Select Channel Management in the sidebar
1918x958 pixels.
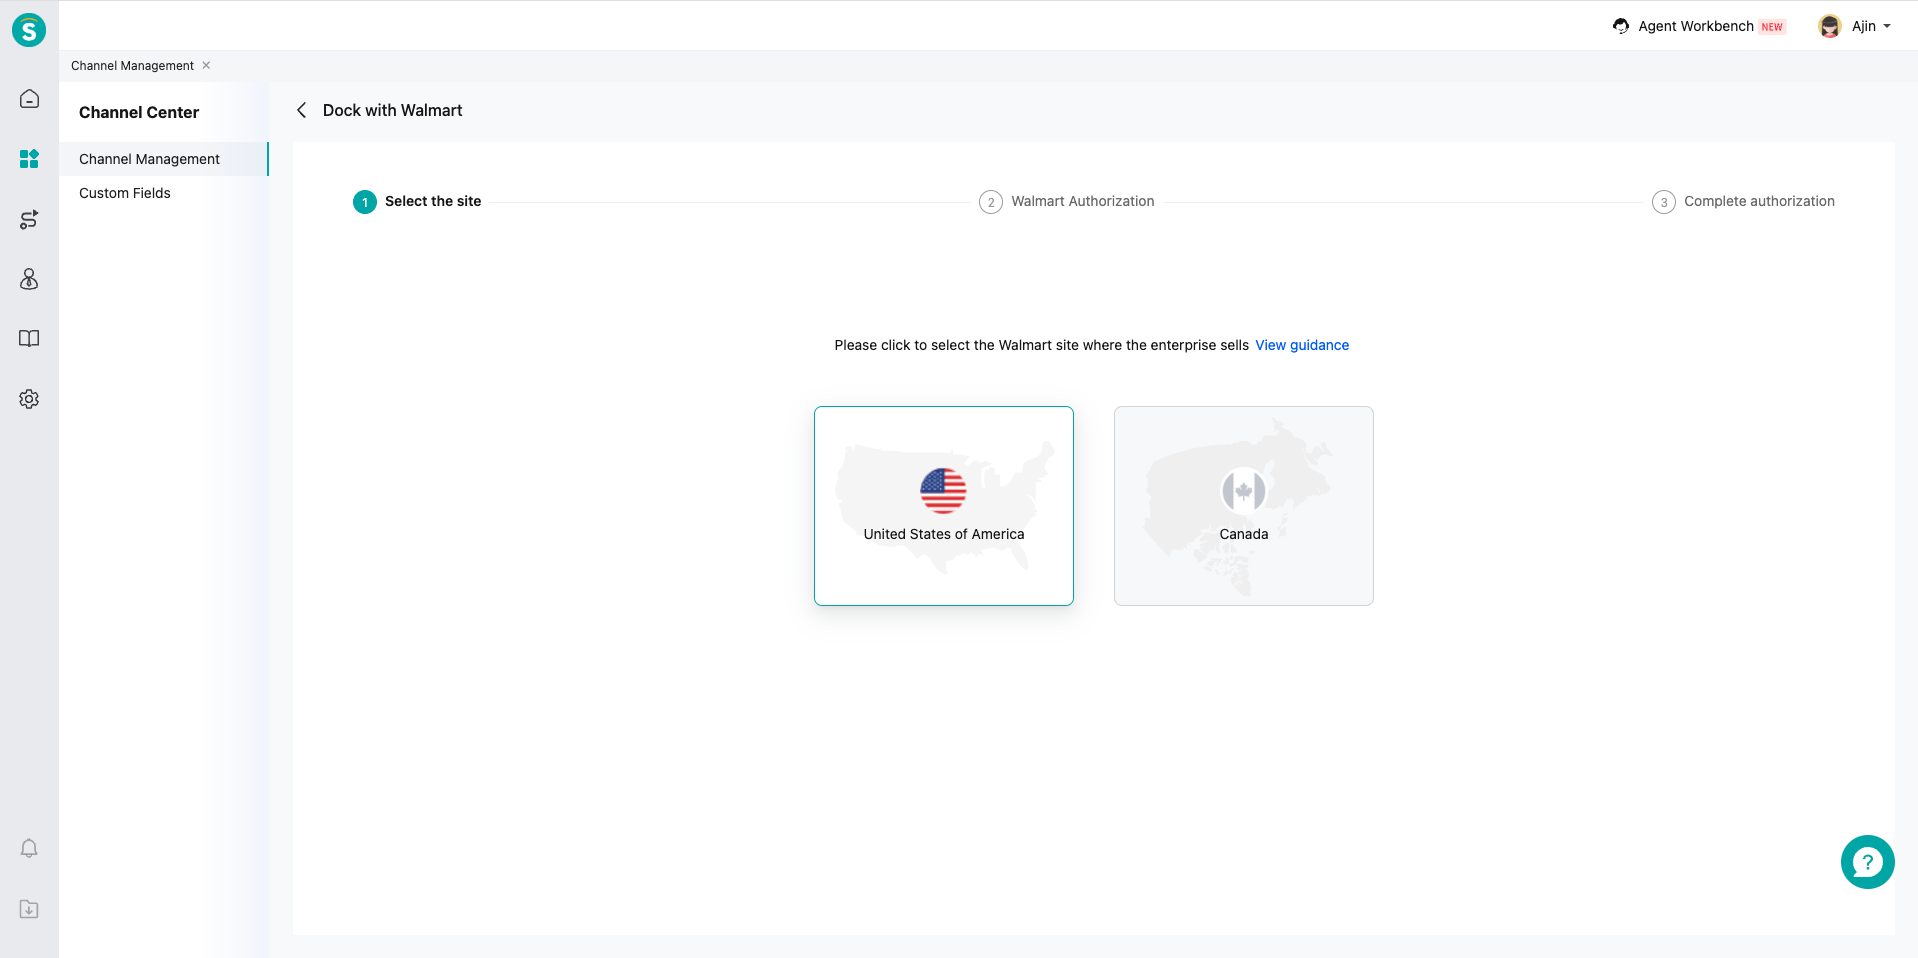coord(164,159)
